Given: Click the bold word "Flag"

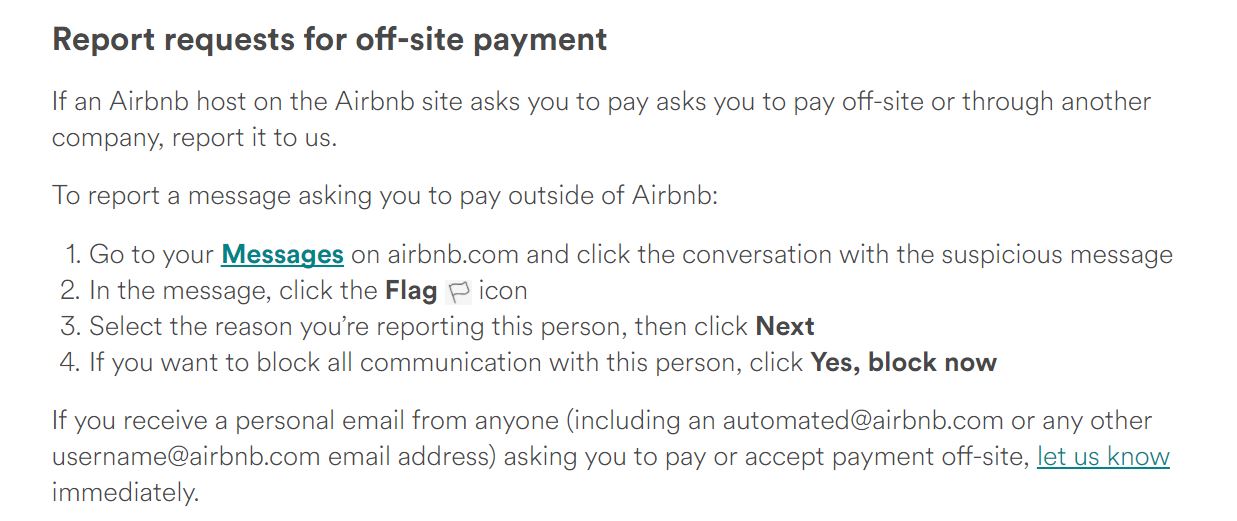Looking at the screenshot, I should point(411,291).
